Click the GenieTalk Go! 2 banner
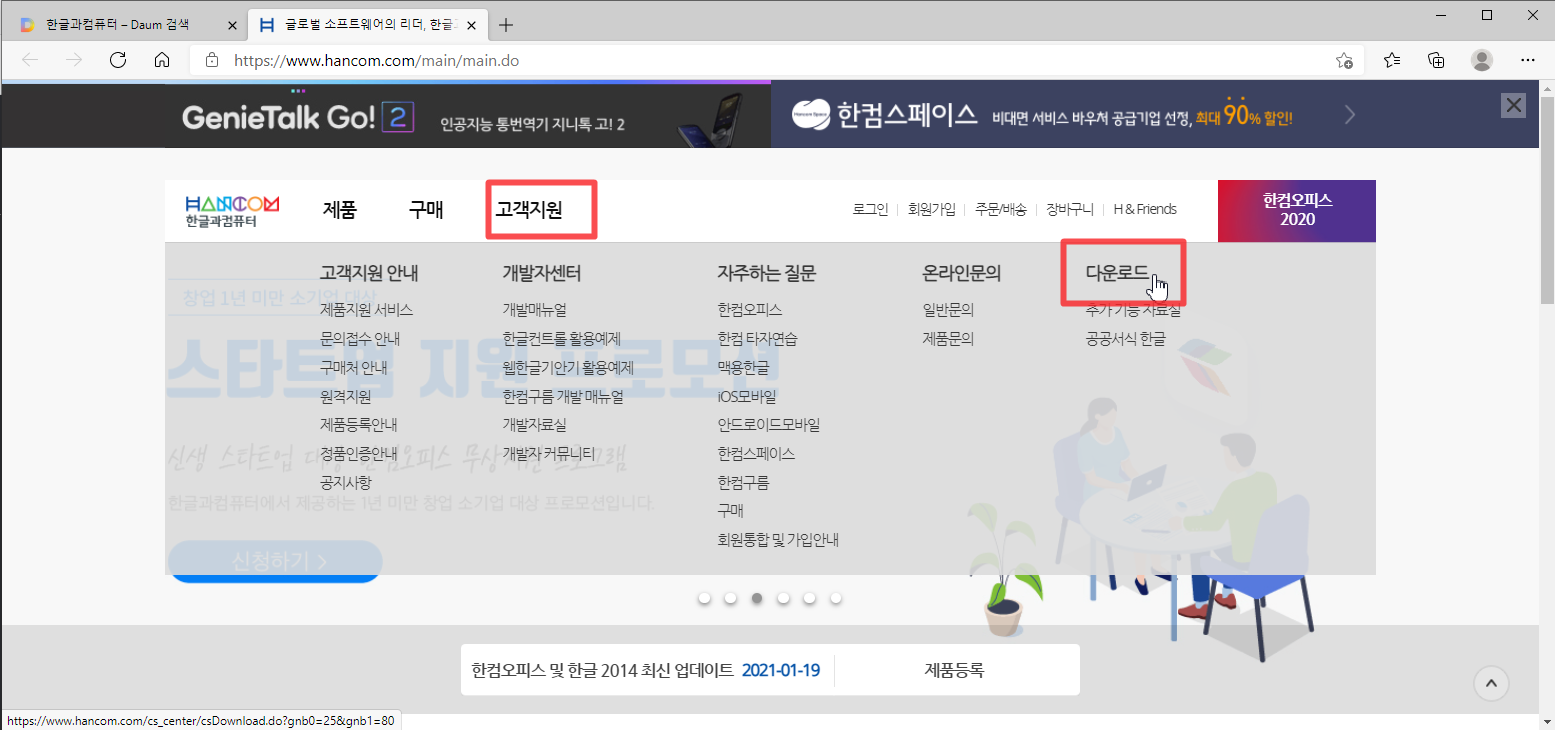 click(468, 115)
